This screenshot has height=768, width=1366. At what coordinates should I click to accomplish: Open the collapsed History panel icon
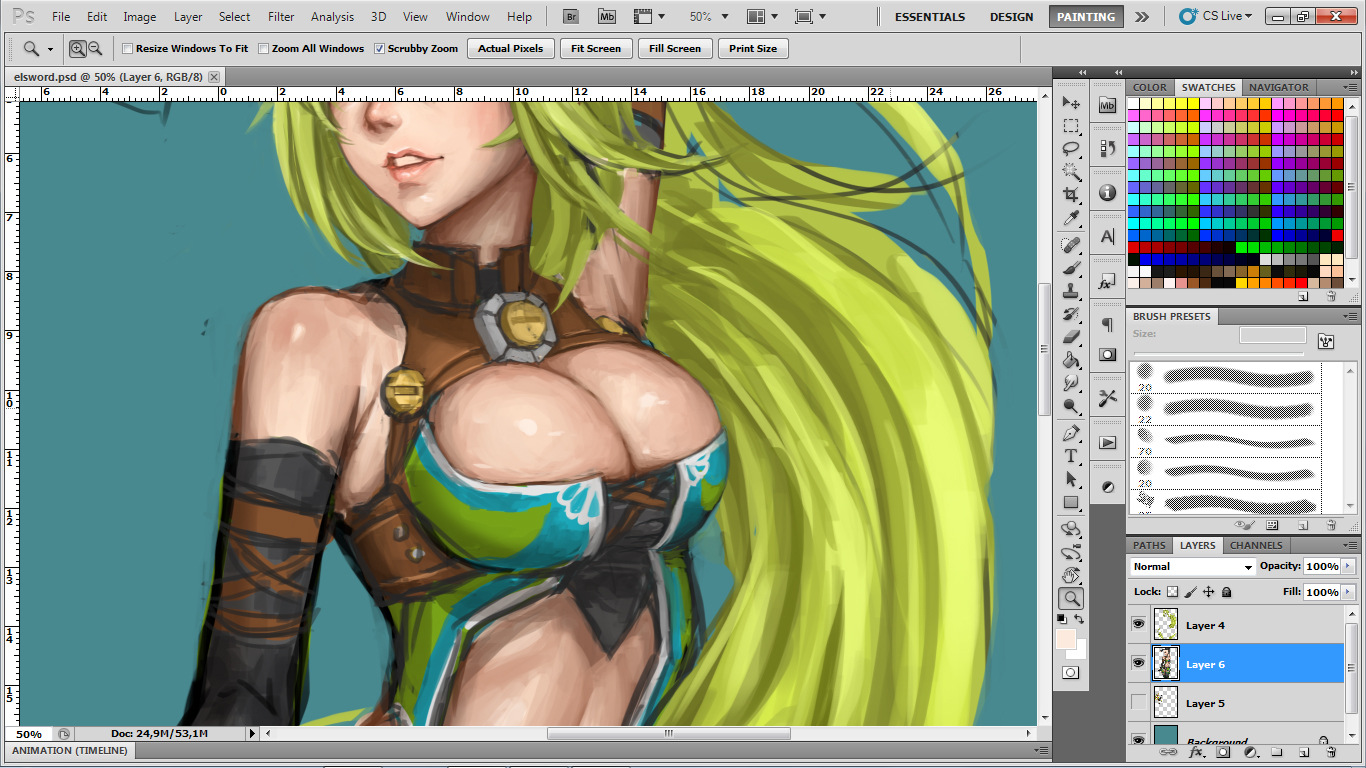1107,149
